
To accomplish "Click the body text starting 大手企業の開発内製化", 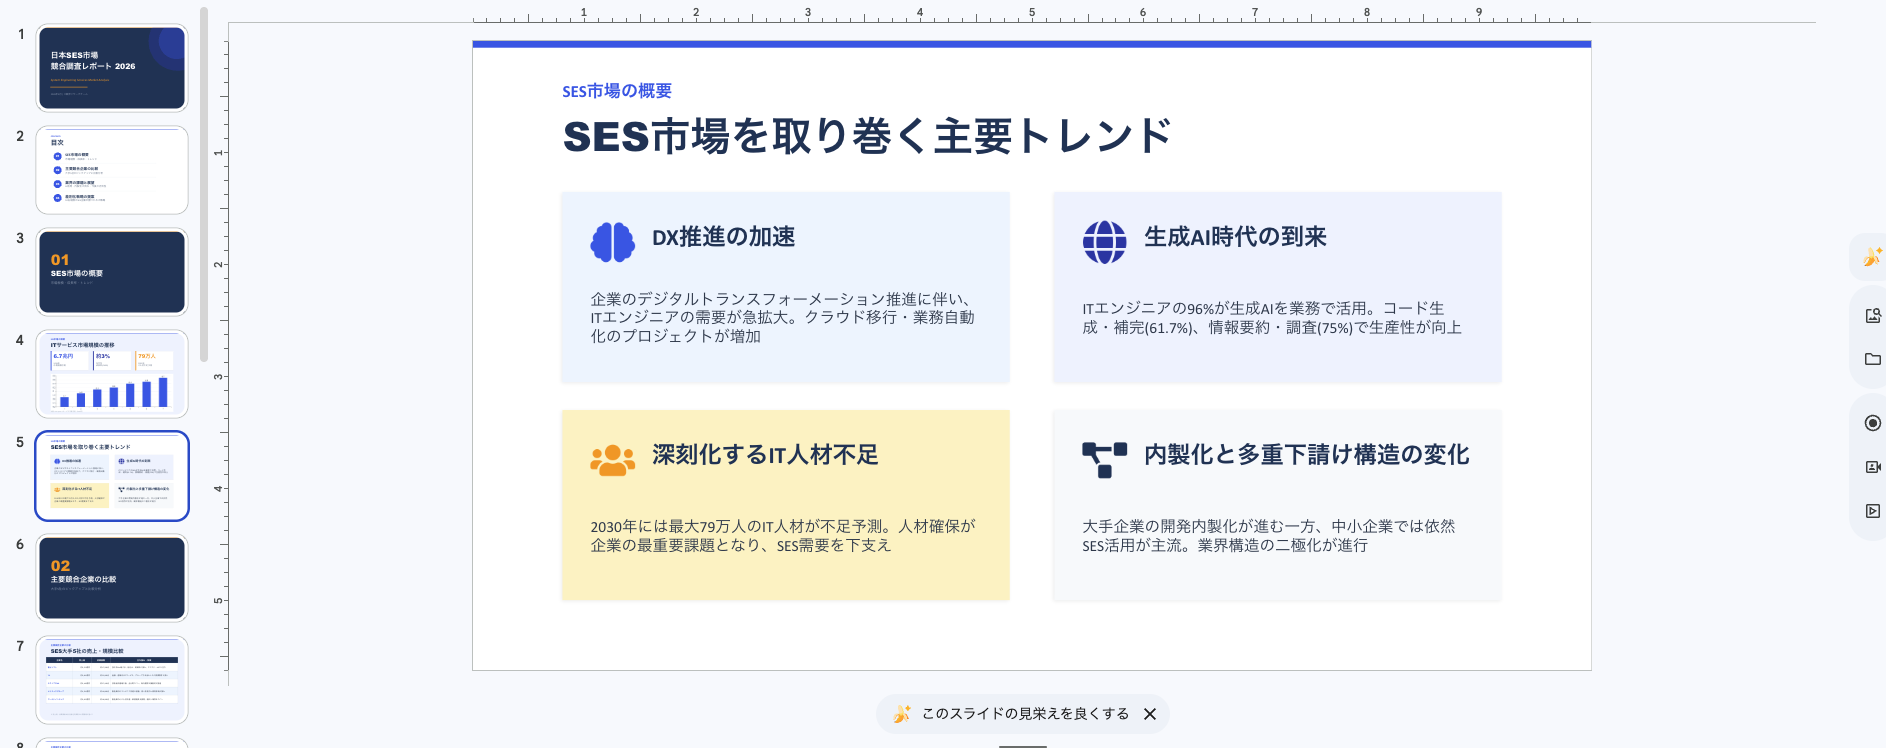I will pyautogui.click(x=1268, y=536).
